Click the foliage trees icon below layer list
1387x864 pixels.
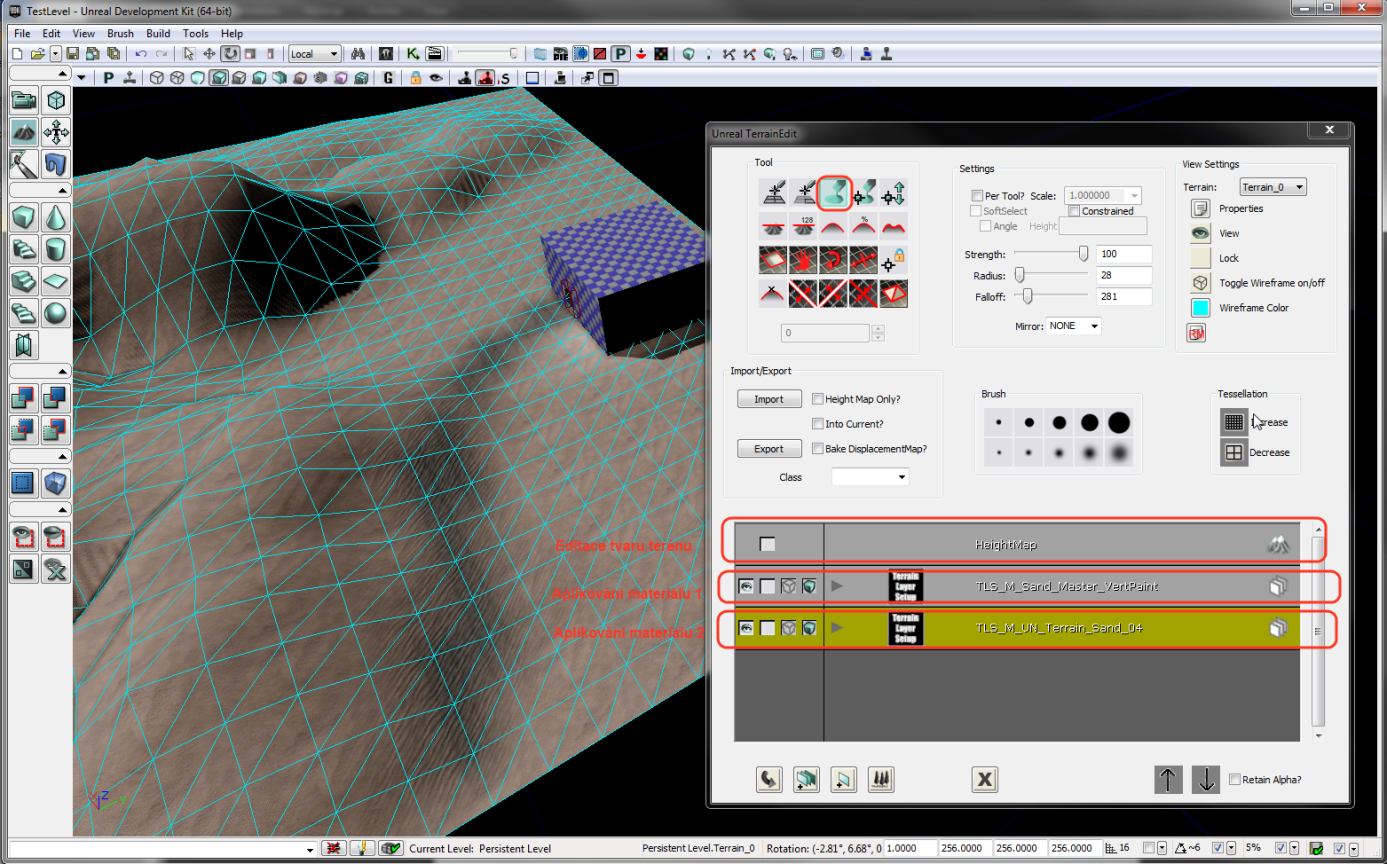click(x=880, y=780)
